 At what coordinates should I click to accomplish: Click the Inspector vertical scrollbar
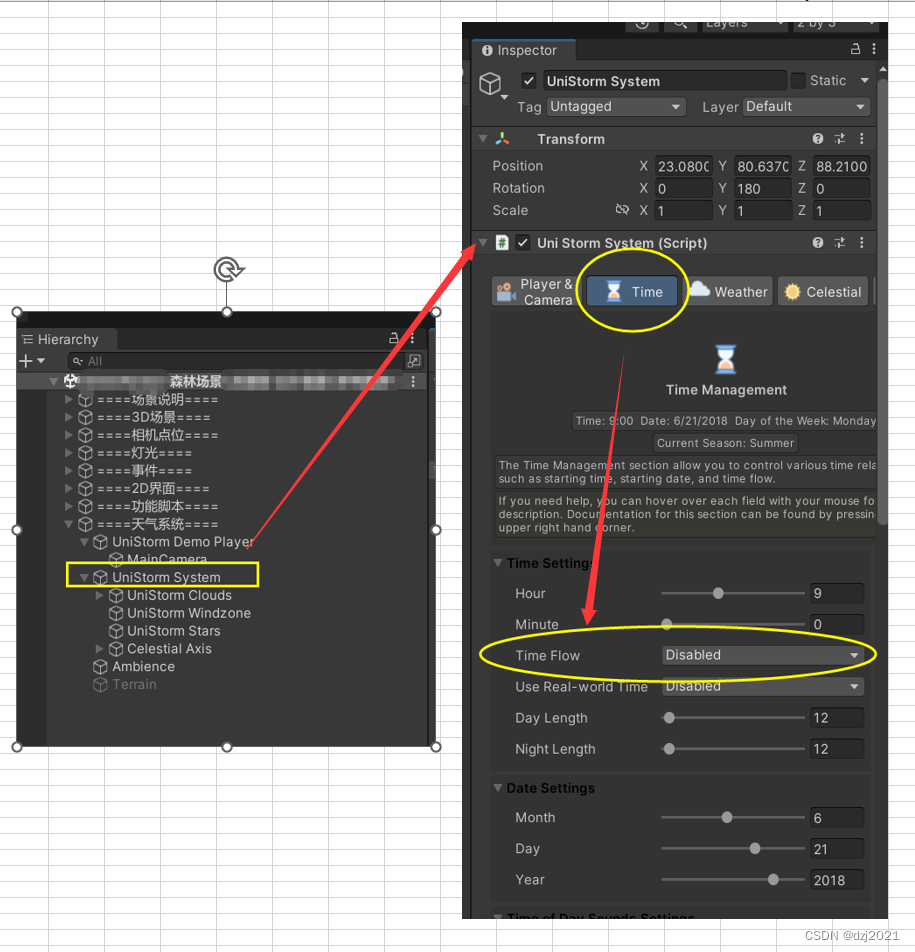883,304
